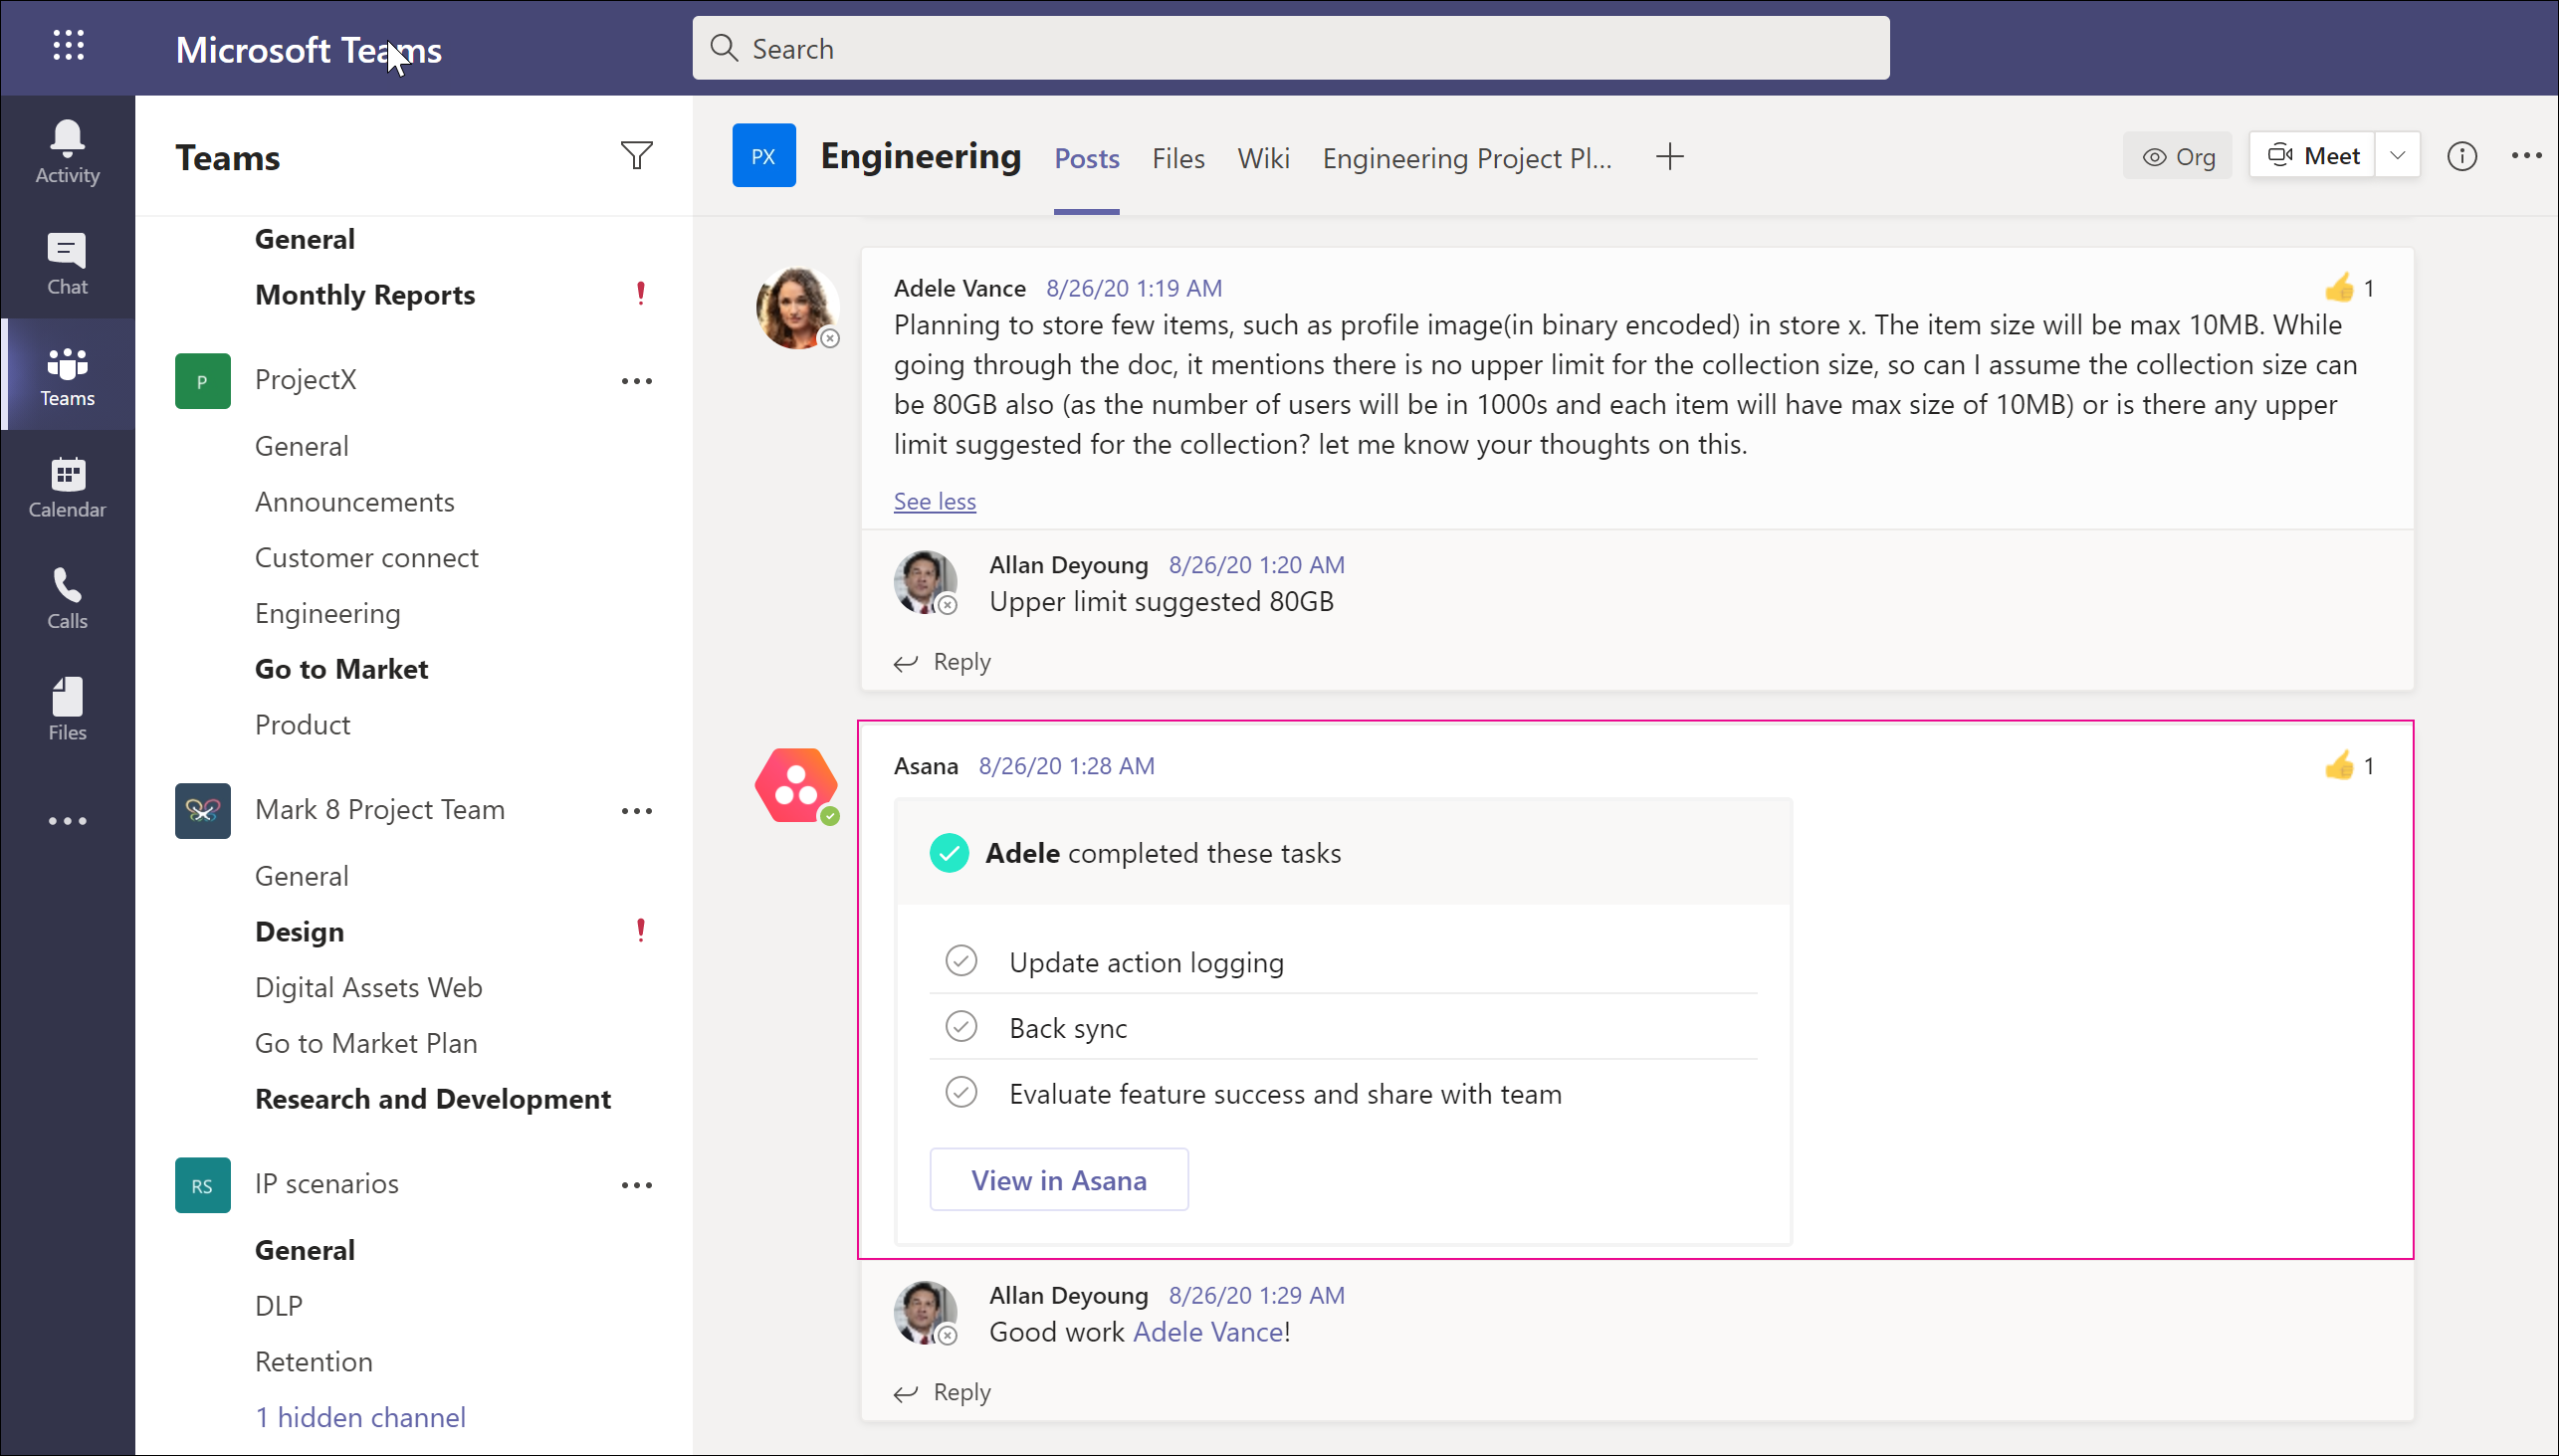Click the search input field
The image size is (2559, 1456).
pos(1292,48)
